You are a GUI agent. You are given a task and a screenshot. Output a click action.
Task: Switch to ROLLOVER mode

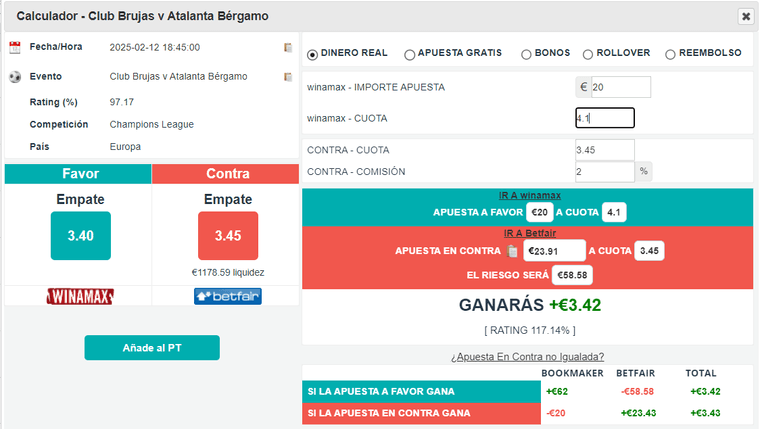[587, 55]
